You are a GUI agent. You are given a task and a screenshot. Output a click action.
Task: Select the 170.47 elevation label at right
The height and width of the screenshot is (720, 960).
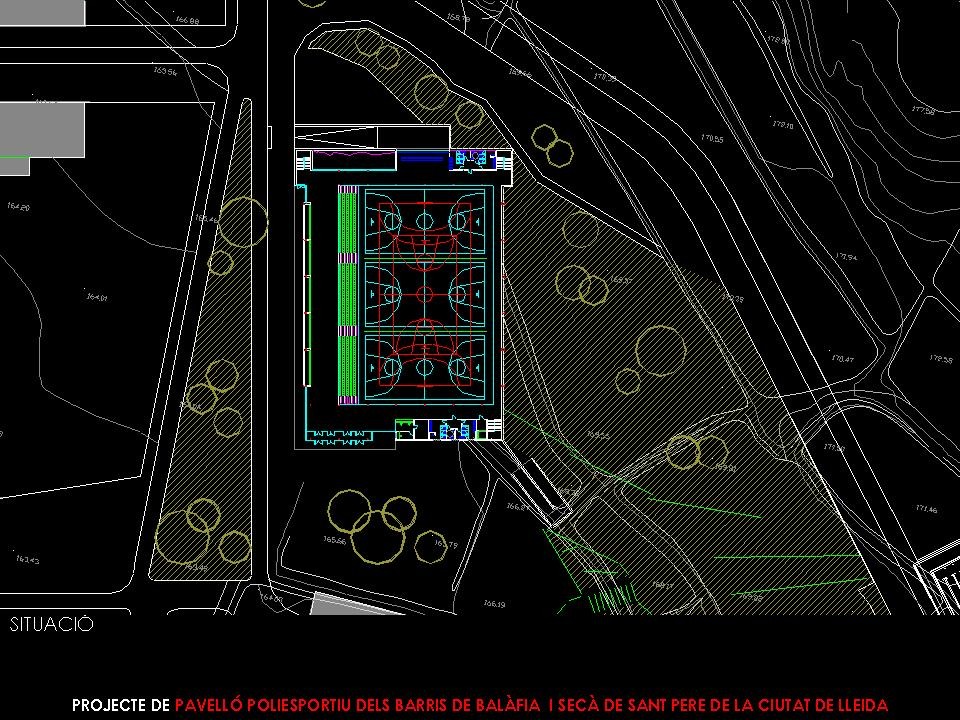point(842,359)
